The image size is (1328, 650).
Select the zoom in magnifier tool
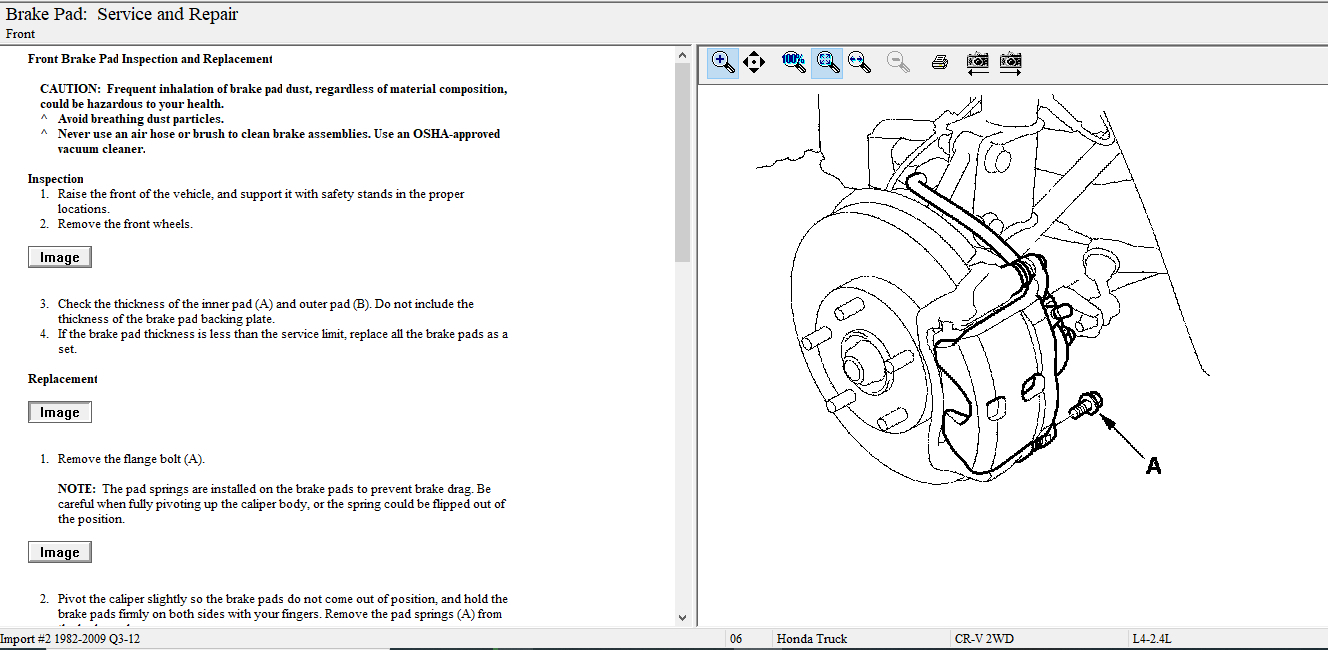click(x=723, y=62)
